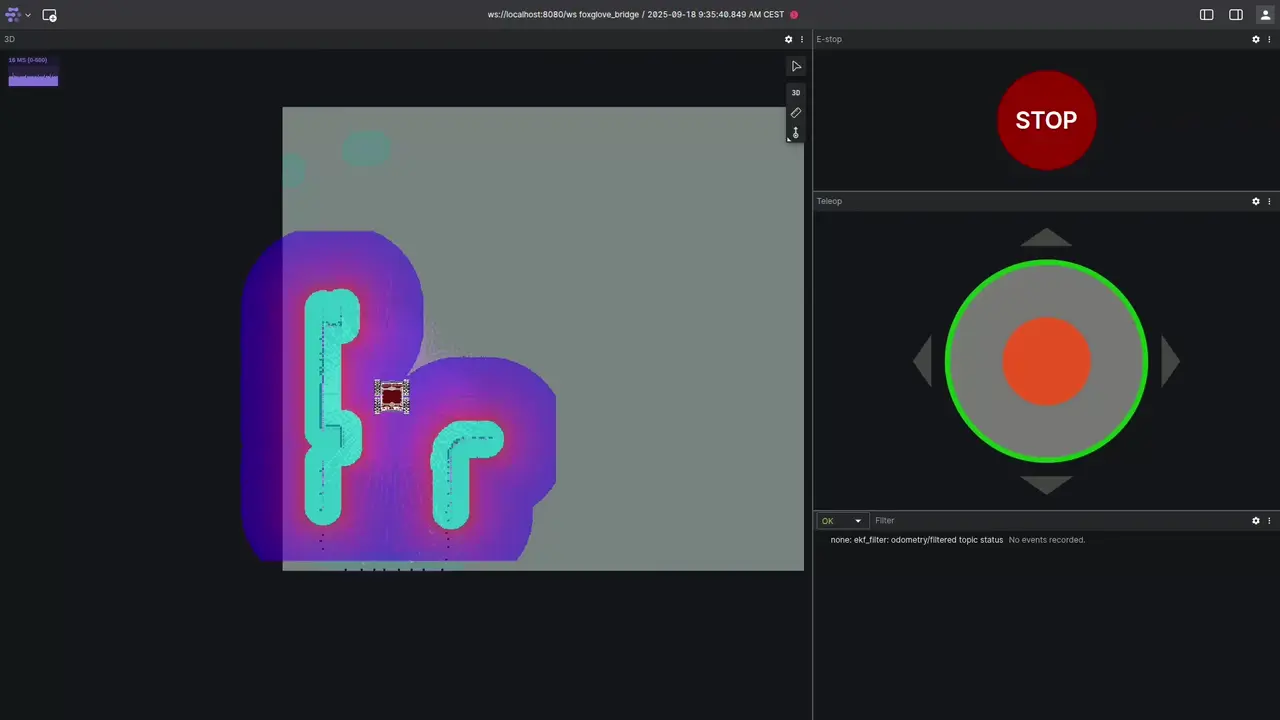Click the Teleop up arrow
The width and height of the screenshot is (1280, 720).
pyautogui.click(x=1046, y=237)
